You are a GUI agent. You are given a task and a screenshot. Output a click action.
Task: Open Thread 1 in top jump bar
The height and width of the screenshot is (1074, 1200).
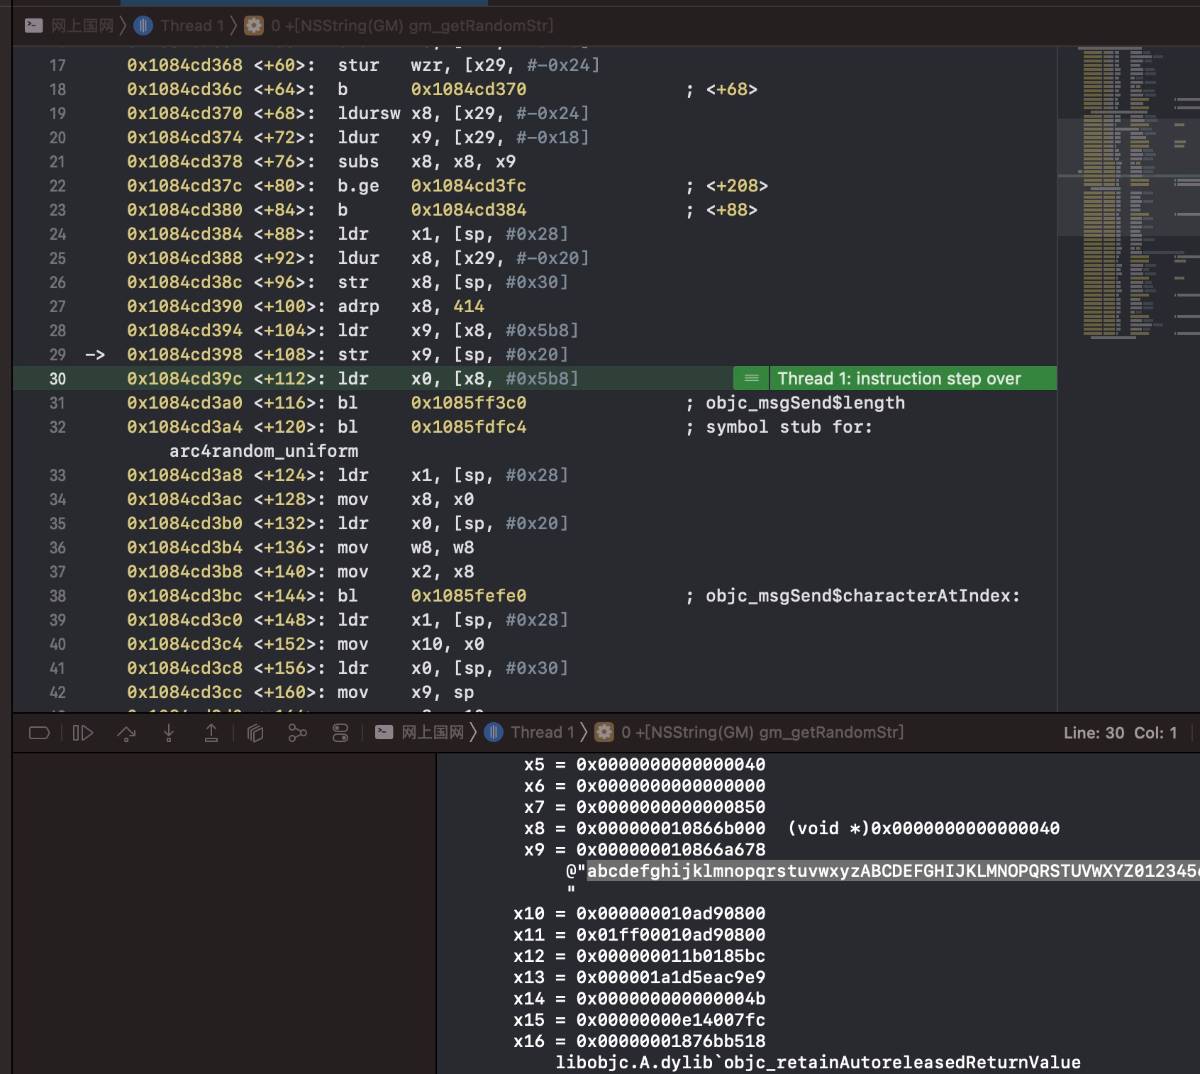pos(192,25)
